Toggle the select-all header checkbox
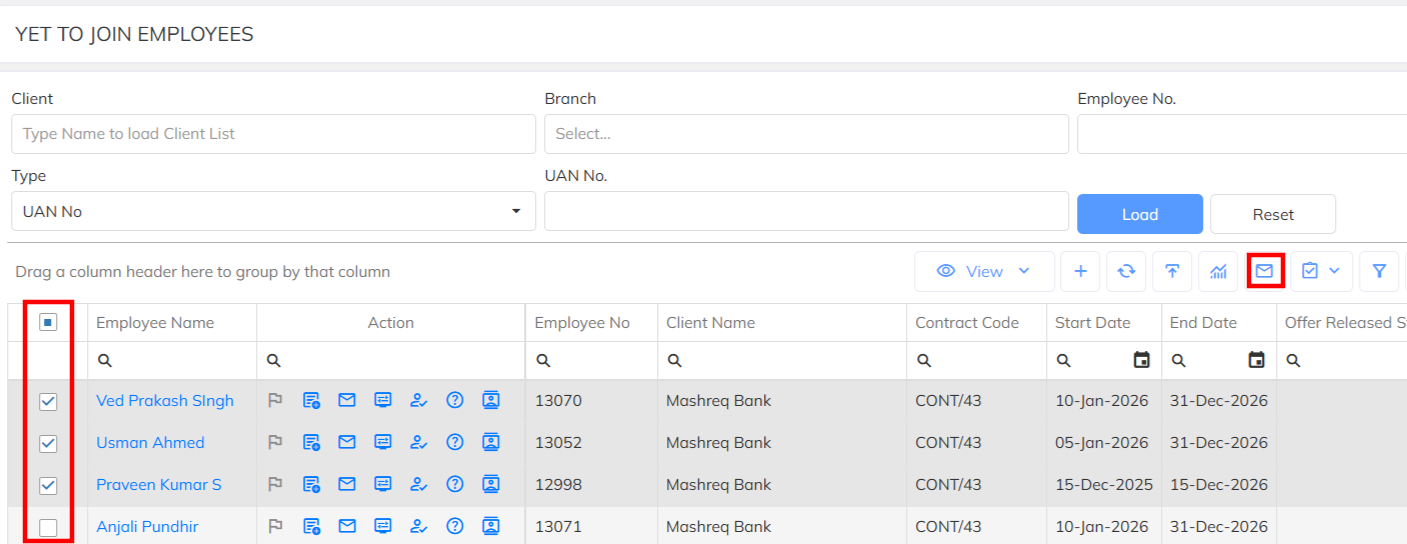The height and width of the screenshot is (544, 1407). 48,323
